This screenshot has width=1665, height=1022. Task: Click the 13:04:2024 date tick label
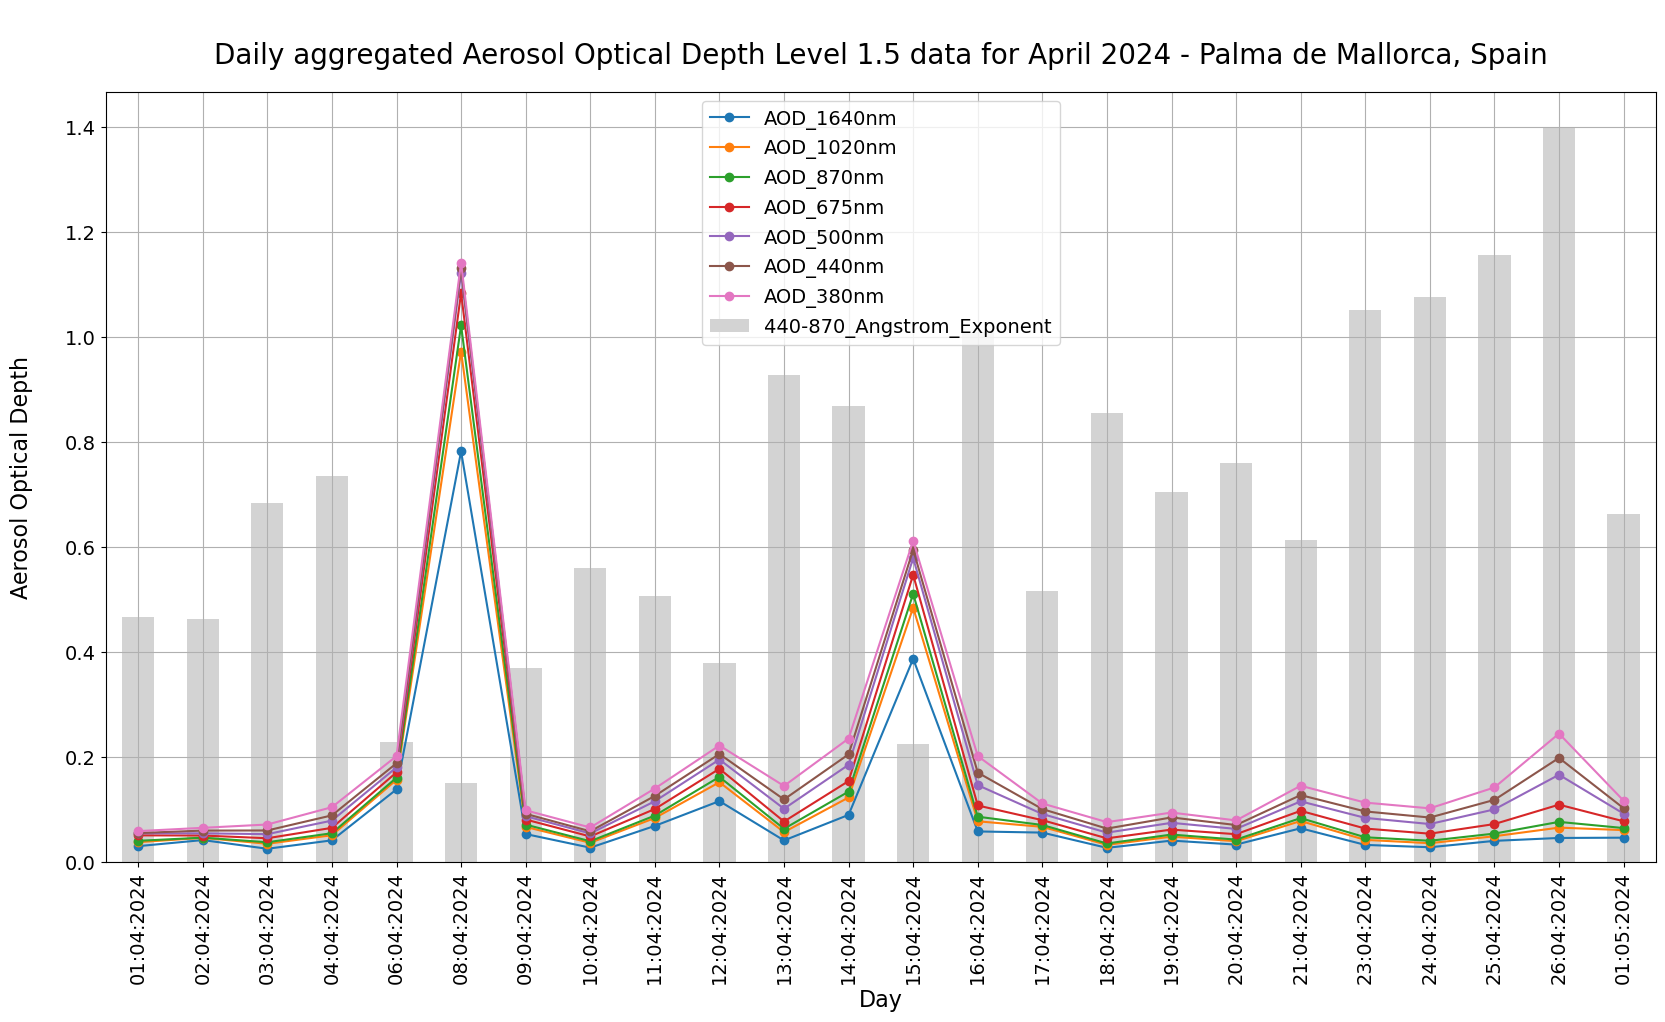(x=784, y=930)
